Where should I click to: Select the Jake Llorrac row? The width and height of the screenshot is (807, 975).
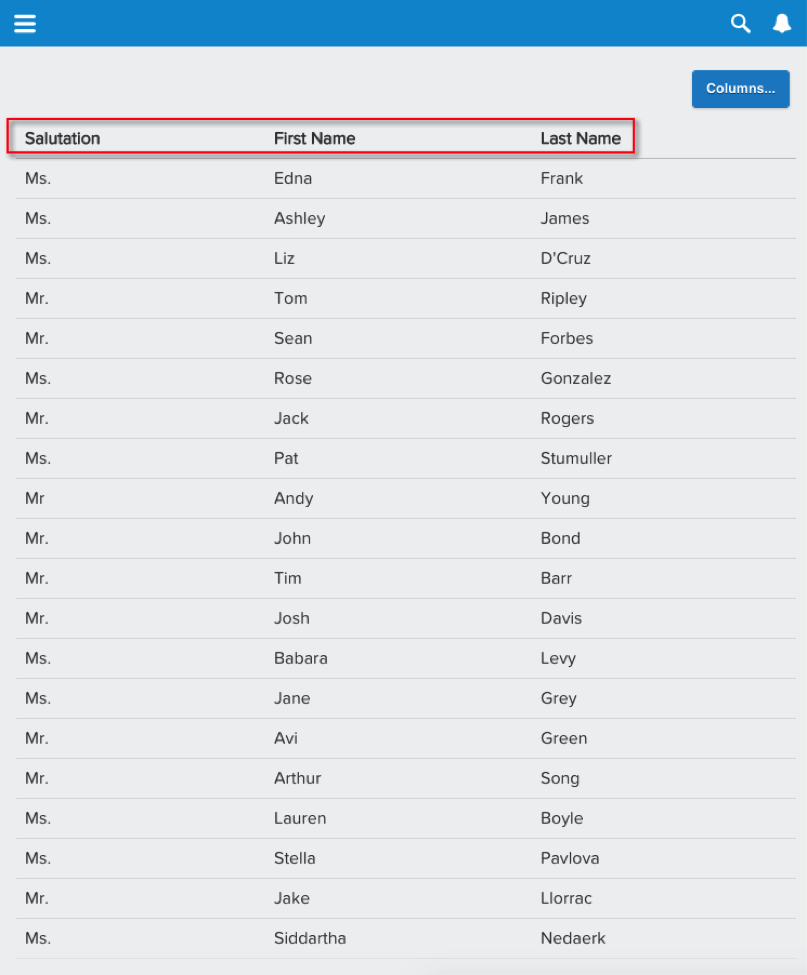(406, 899)
